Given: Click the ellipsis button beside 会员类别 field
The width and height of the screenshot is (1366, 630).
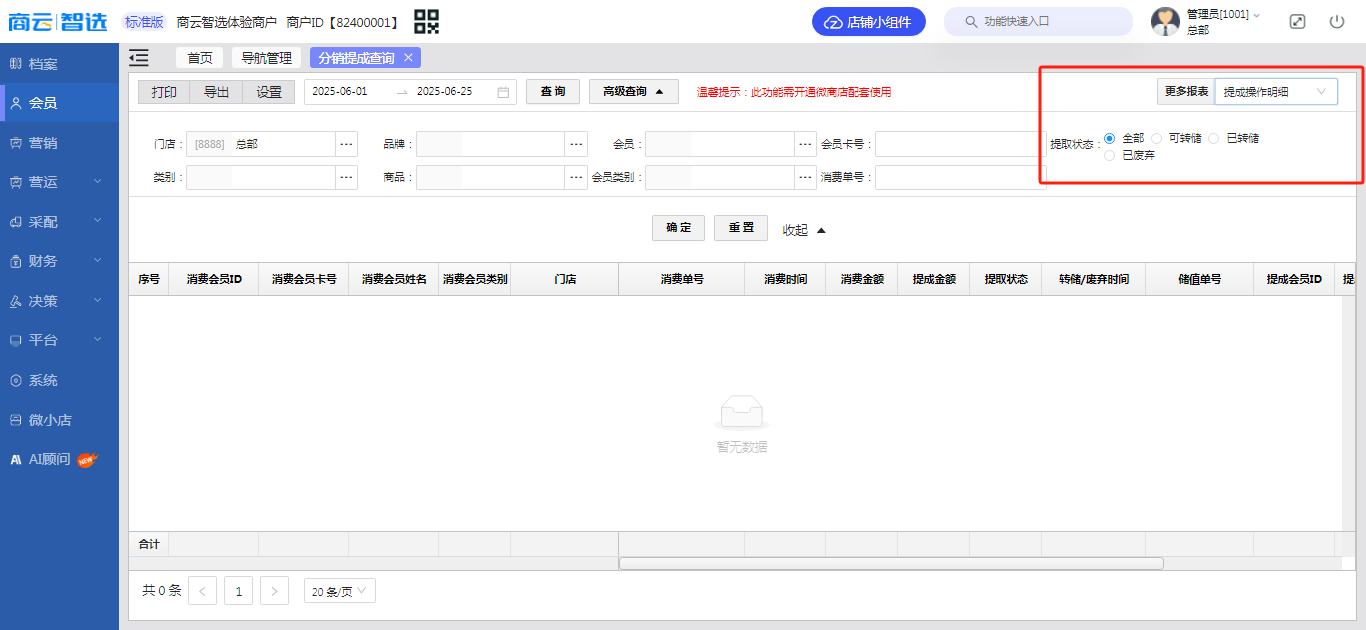Looking at the screenshot, I should click(806, 177).
